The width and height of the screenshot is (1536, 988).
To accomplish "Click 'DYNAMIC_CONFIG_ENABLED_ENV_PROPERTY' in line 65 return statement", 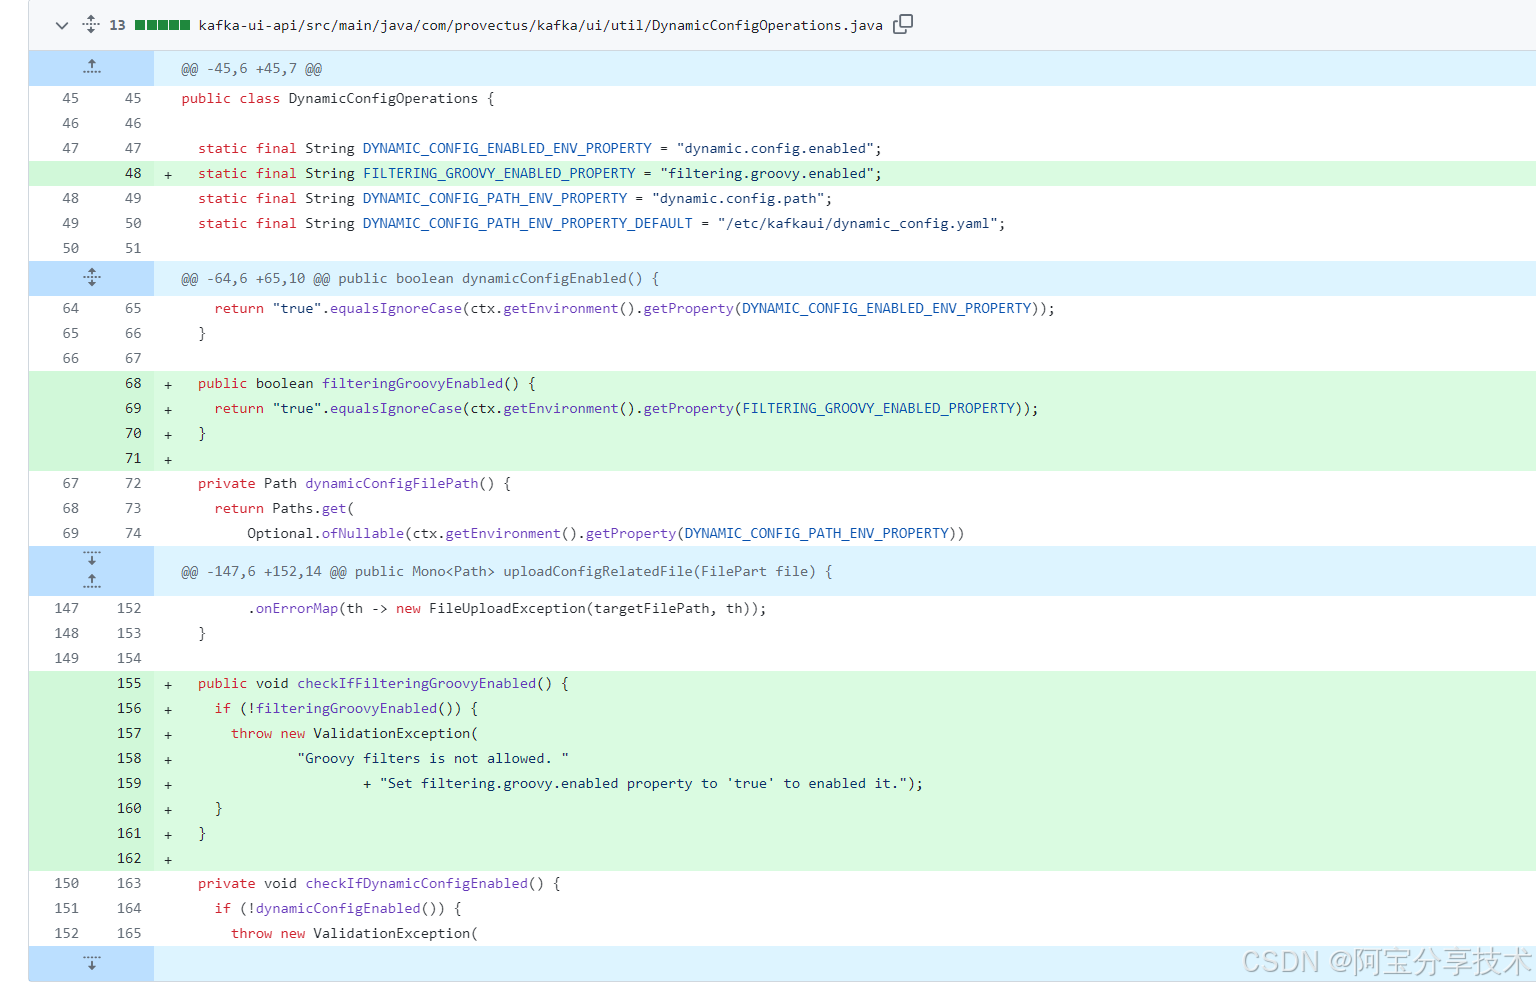I will pos(886,308).
